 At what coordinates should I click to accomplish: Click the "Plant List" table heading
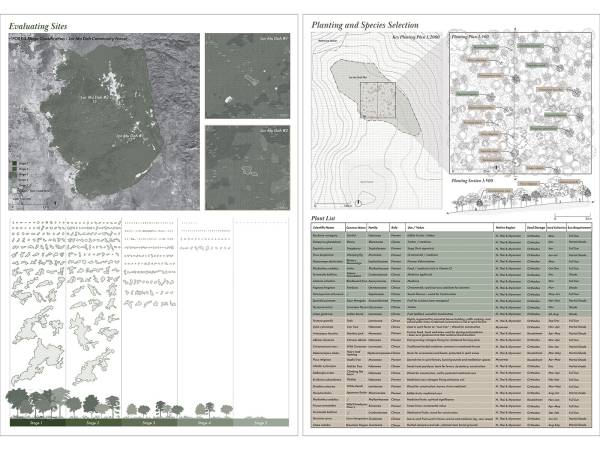pos(323,218)
